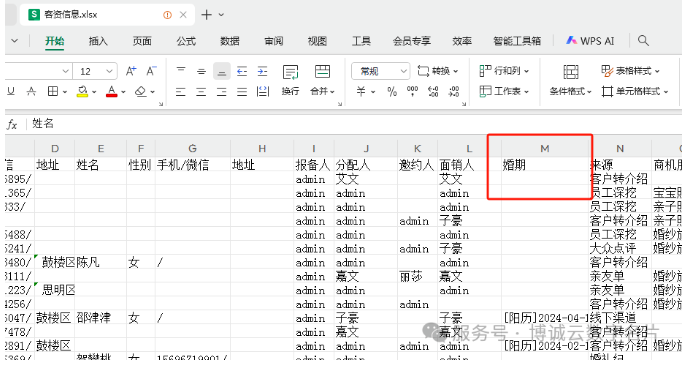Close the 客资信息.xlsx tab
Image resolution: width=696 pixels, height=369 pixels.
click(183, 15)
